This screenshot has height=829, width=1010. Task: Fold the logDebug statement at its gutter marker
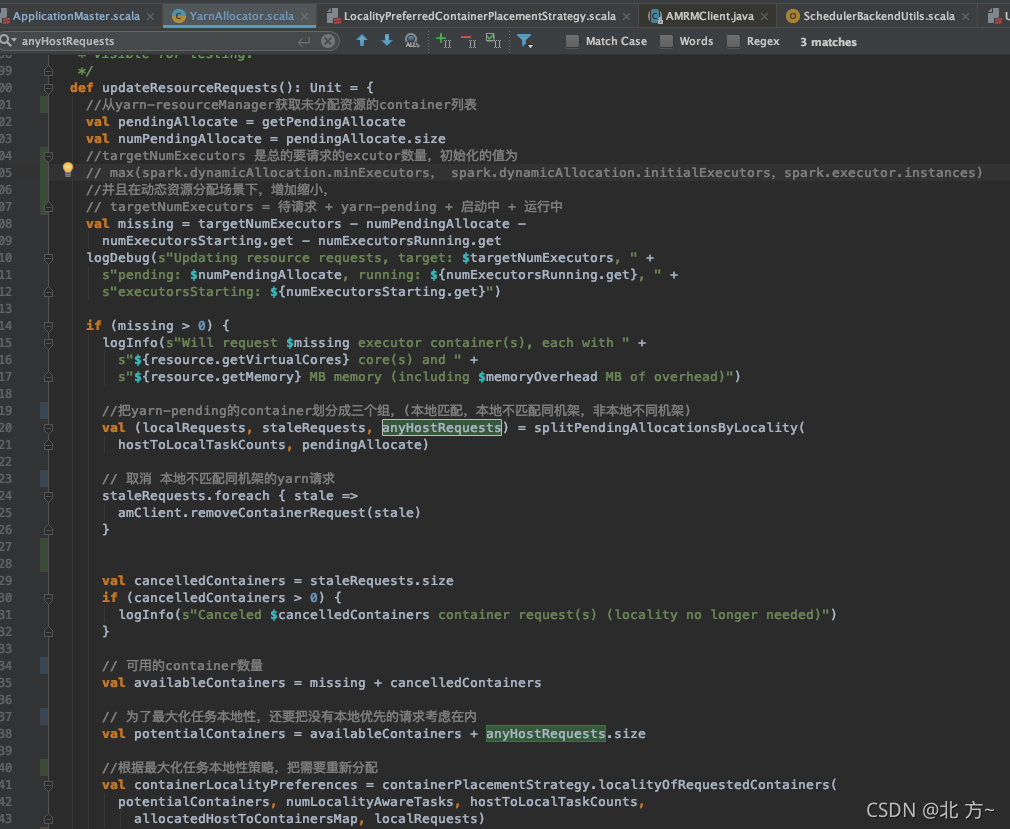[x=48, y=258]
